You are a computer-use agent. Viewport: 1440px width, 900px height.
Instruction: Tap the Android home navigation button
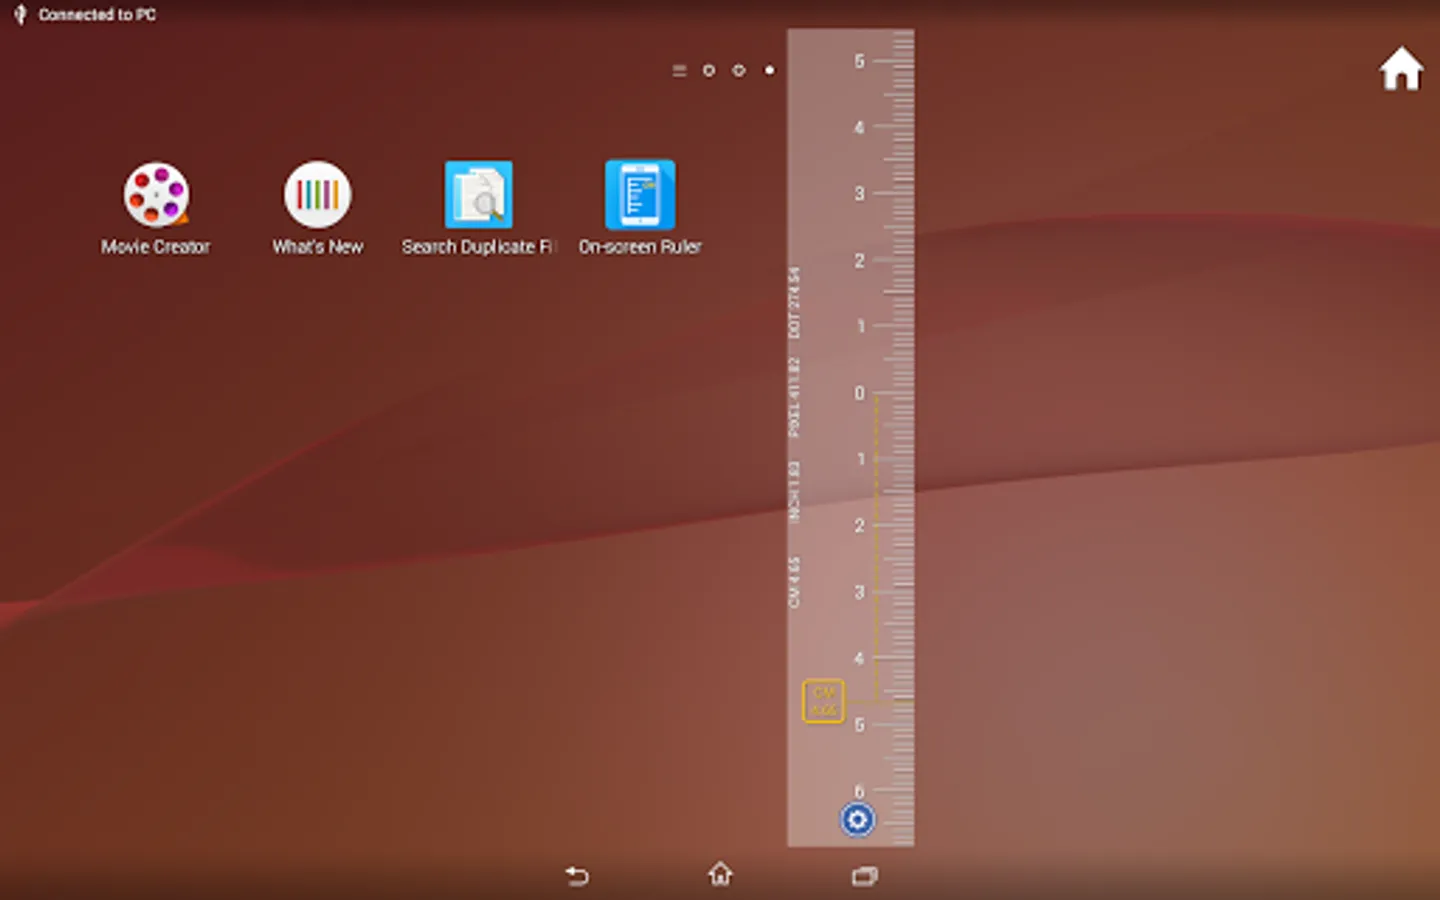(x=720, y=875)
